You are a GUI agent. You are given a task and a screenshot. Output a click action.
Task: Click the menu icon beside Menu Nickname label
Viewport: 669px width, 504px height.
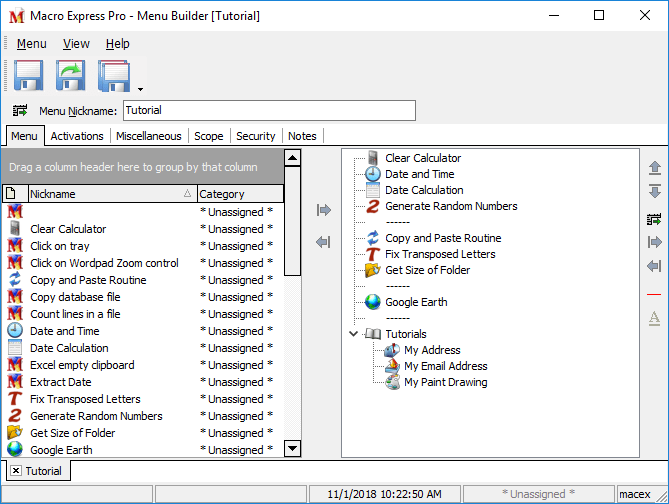click(x=20, y=111)
